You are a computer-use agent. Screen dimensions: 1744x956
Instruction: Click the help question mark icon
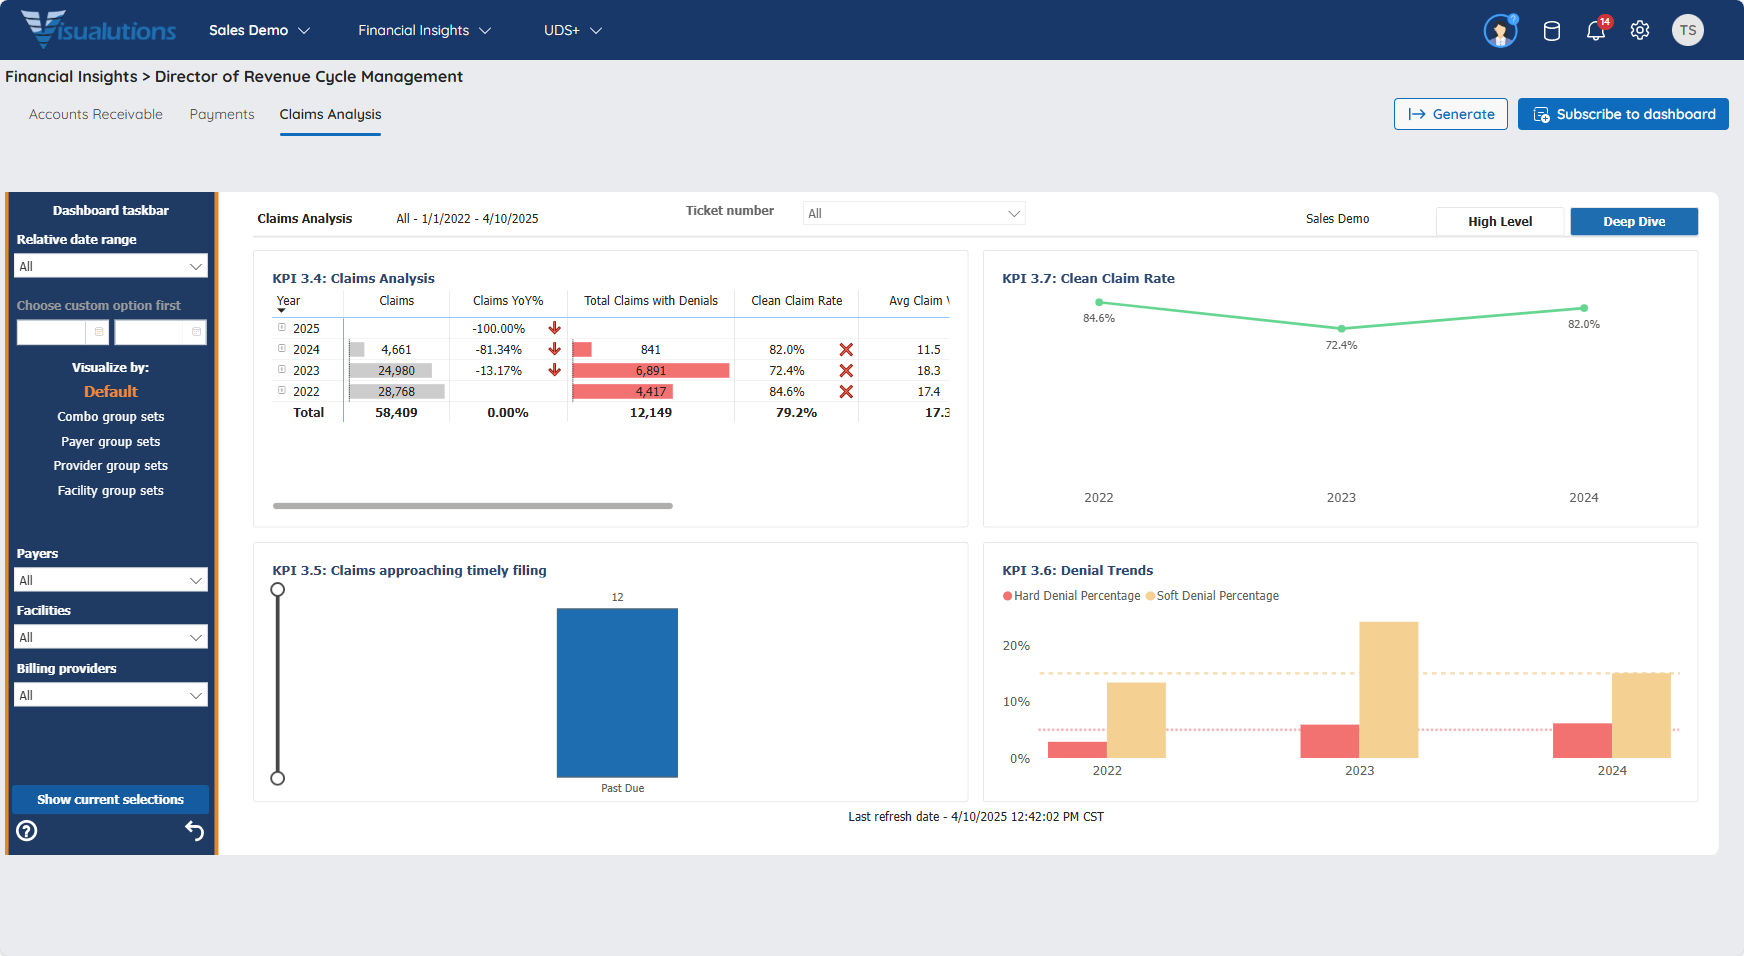coord(27,830)
